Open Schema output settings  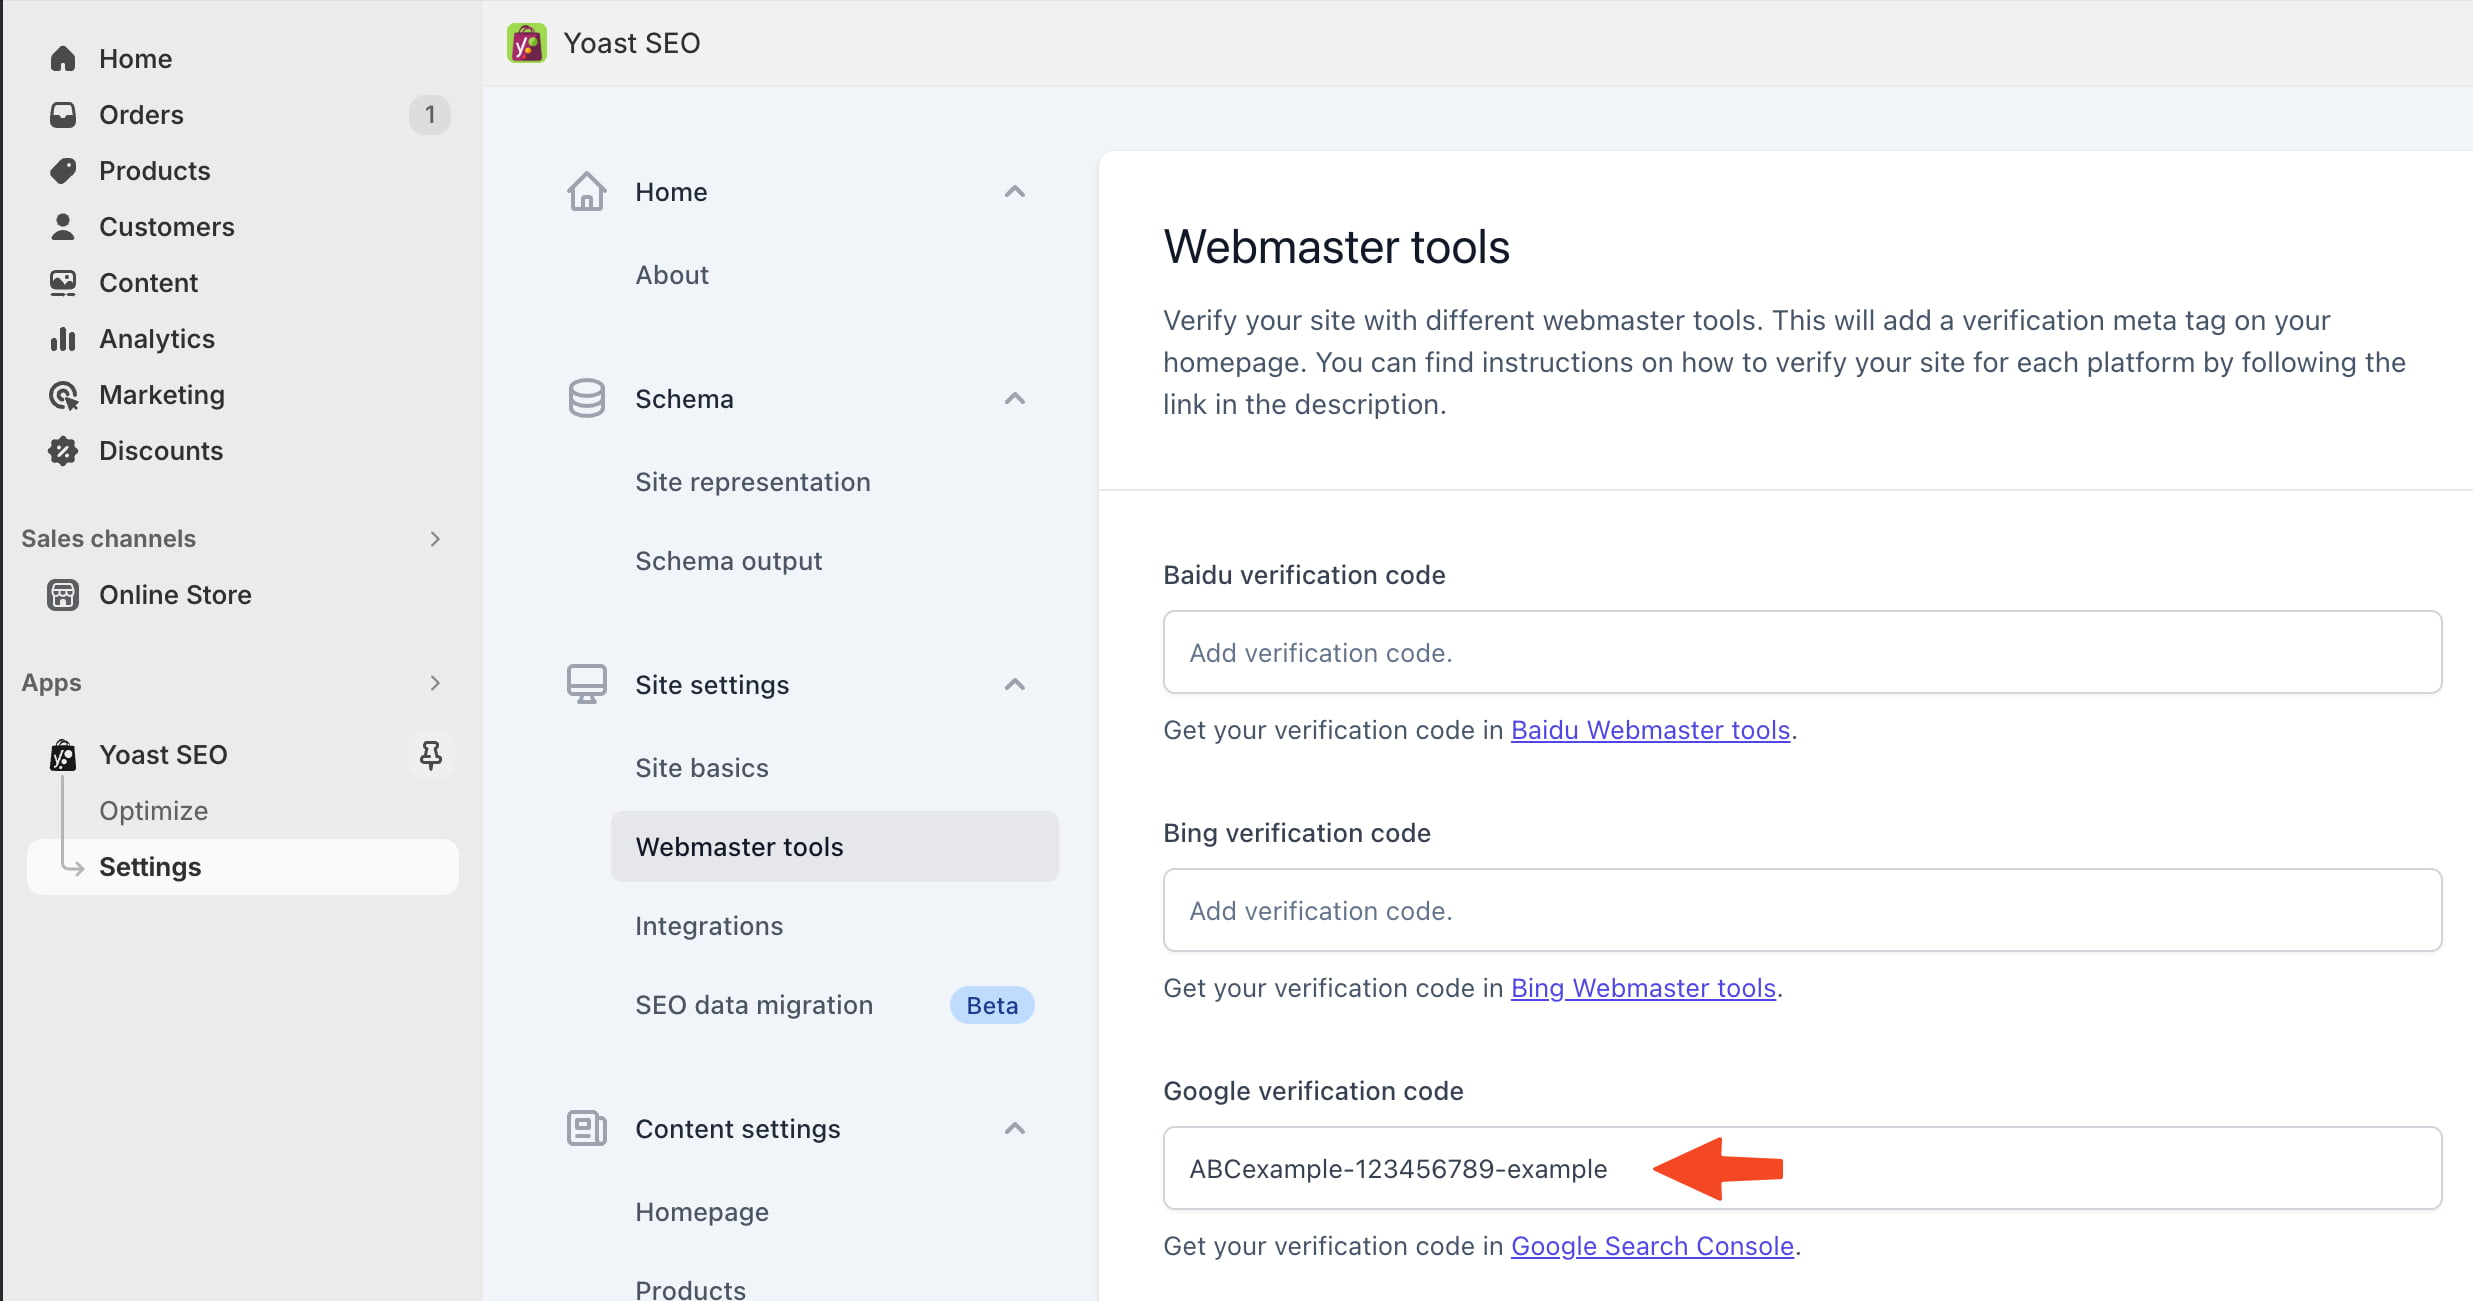(x=729, y=561)
